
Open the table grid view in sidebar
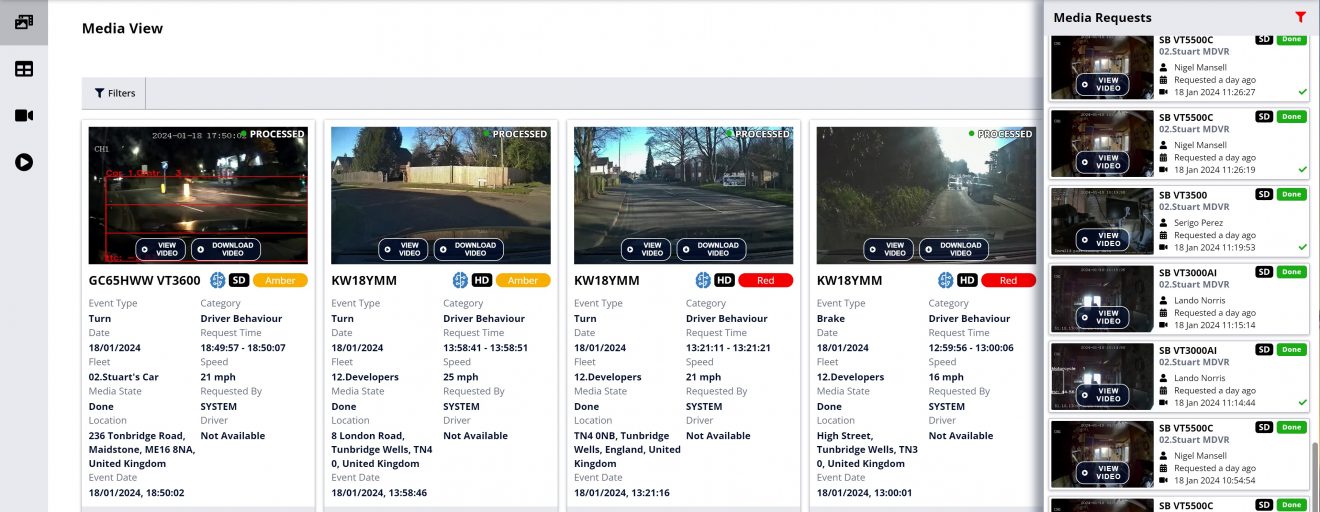[x=24, y=69]
